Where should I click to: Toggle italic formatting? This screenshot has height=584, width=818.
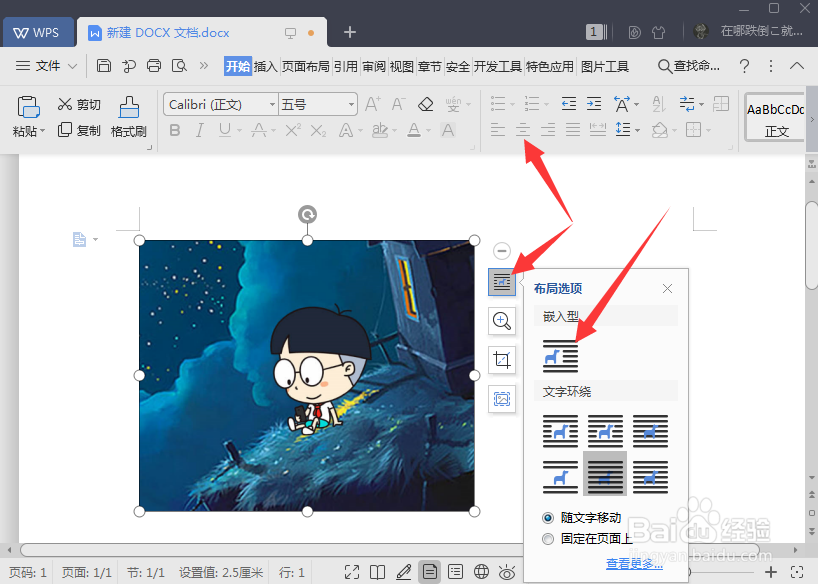200,130
